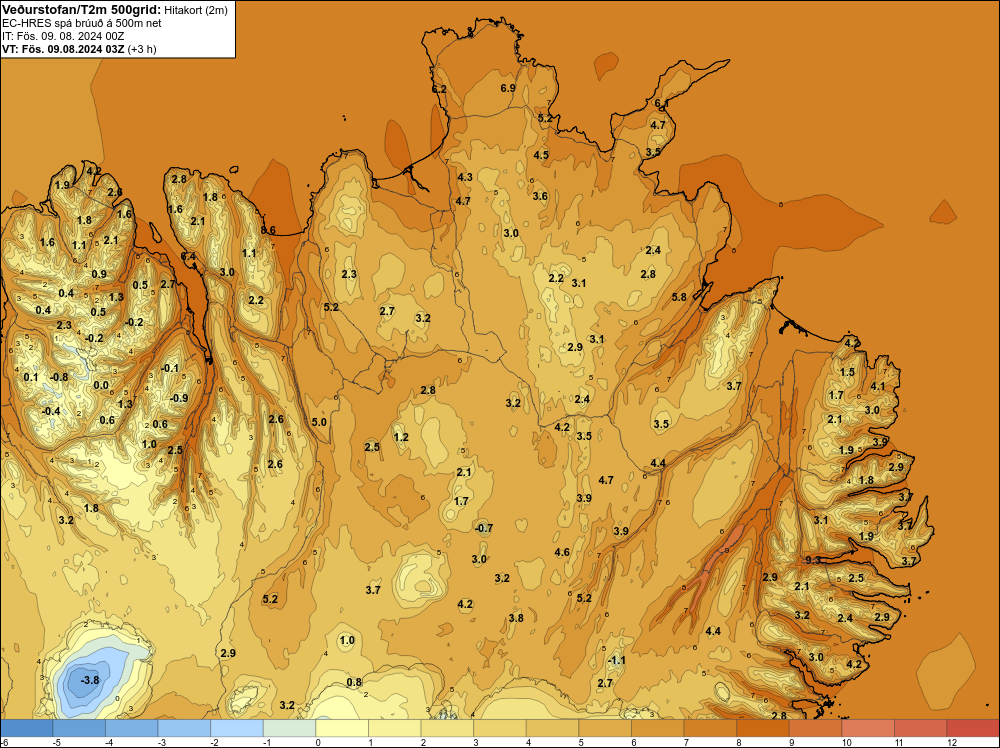
Task: Click the -0.8 temperature label
Action: (x=59, y=377)
